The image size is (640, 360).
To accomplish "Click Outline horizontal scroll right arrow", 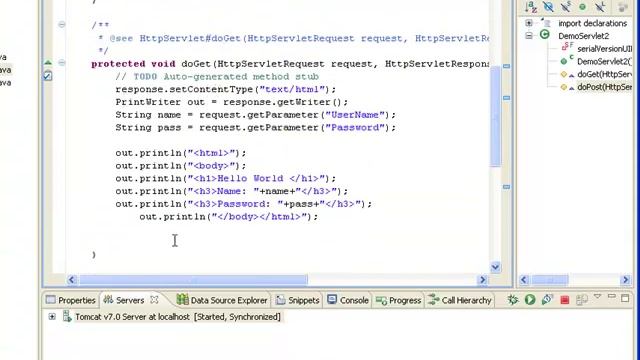I will coord(626,280).
